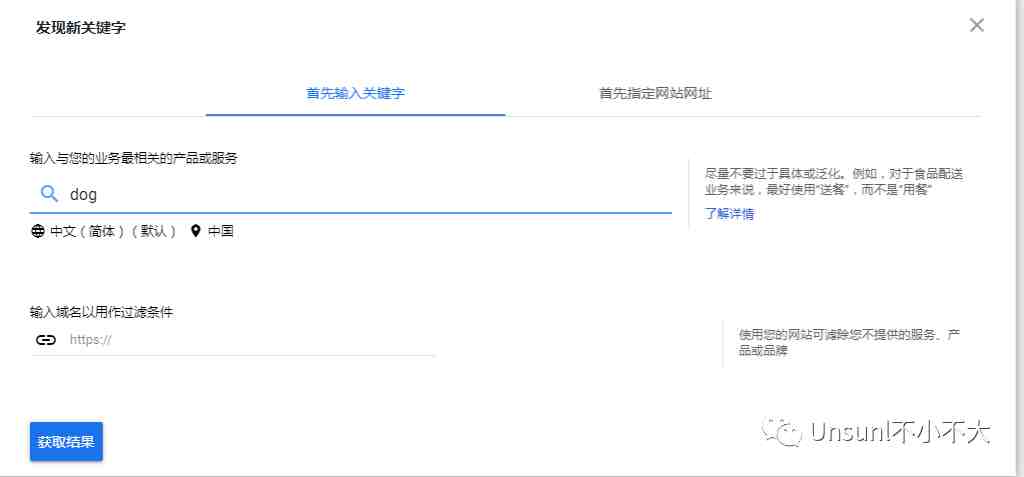Click the 获取结果 button
This screenshot has width=1024, height=477.
[x=67, y=442]
